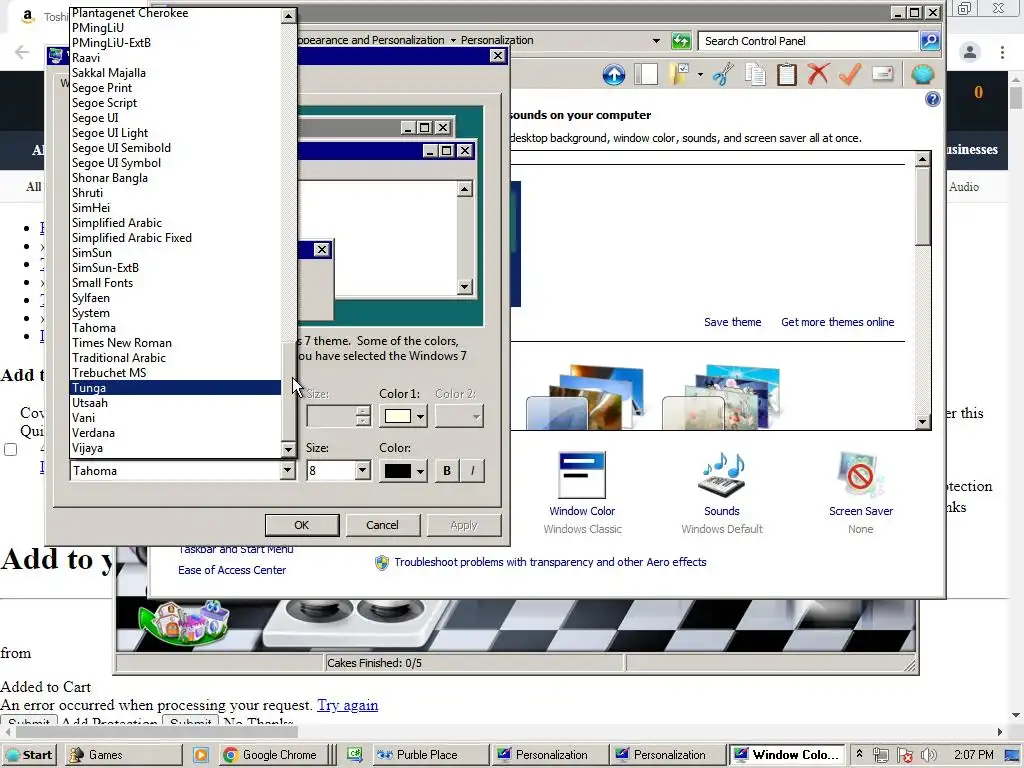
Task: Choose Small Fonts in the list
Action: [175, 283]
